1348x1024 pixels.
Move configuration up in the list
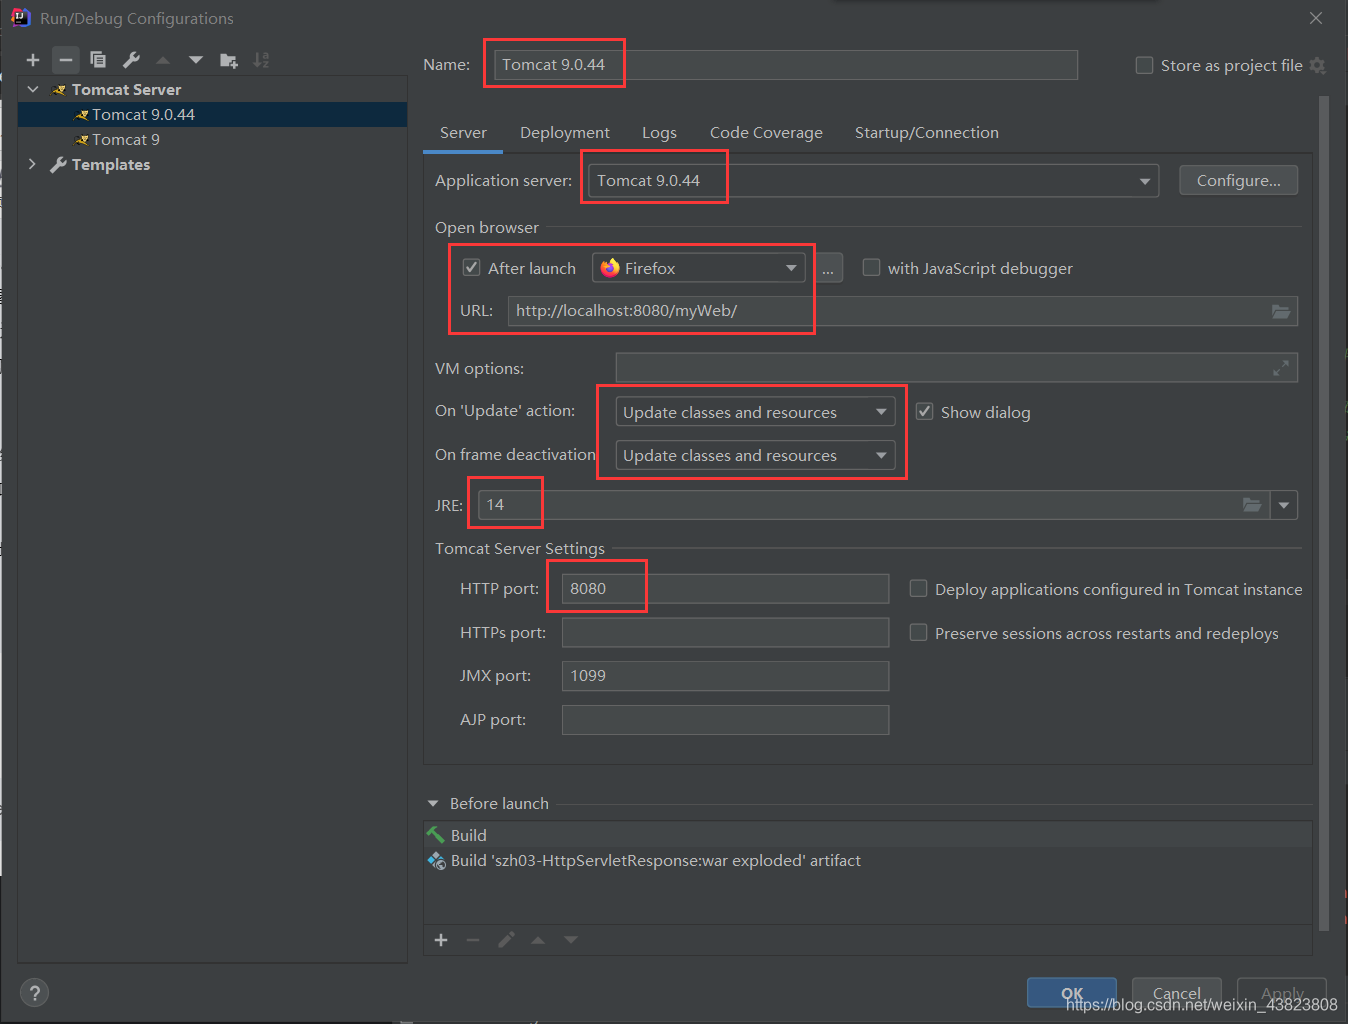163,60
